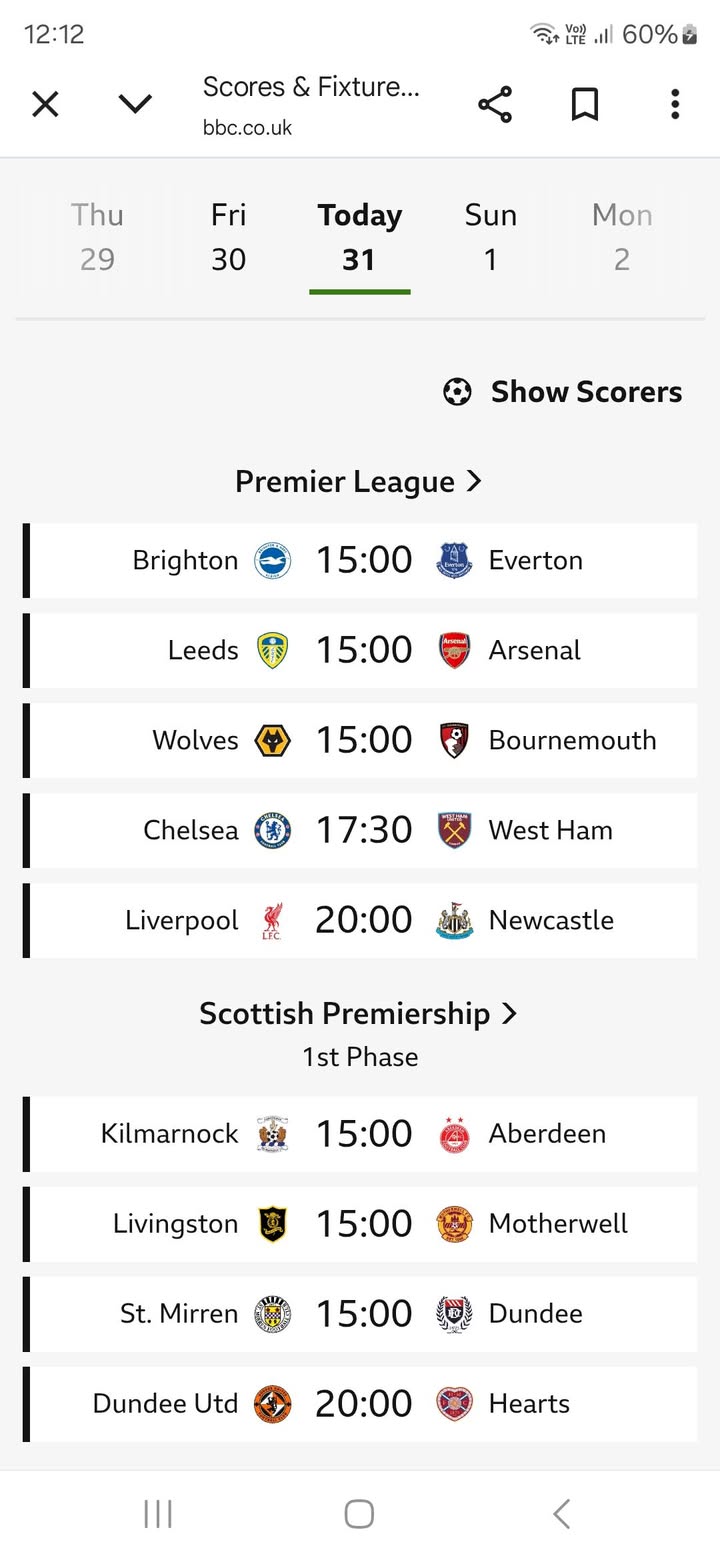Viewport: 720px width, 1560px height.
Task: Toggle Show Scorers
Action: point(563,392)
